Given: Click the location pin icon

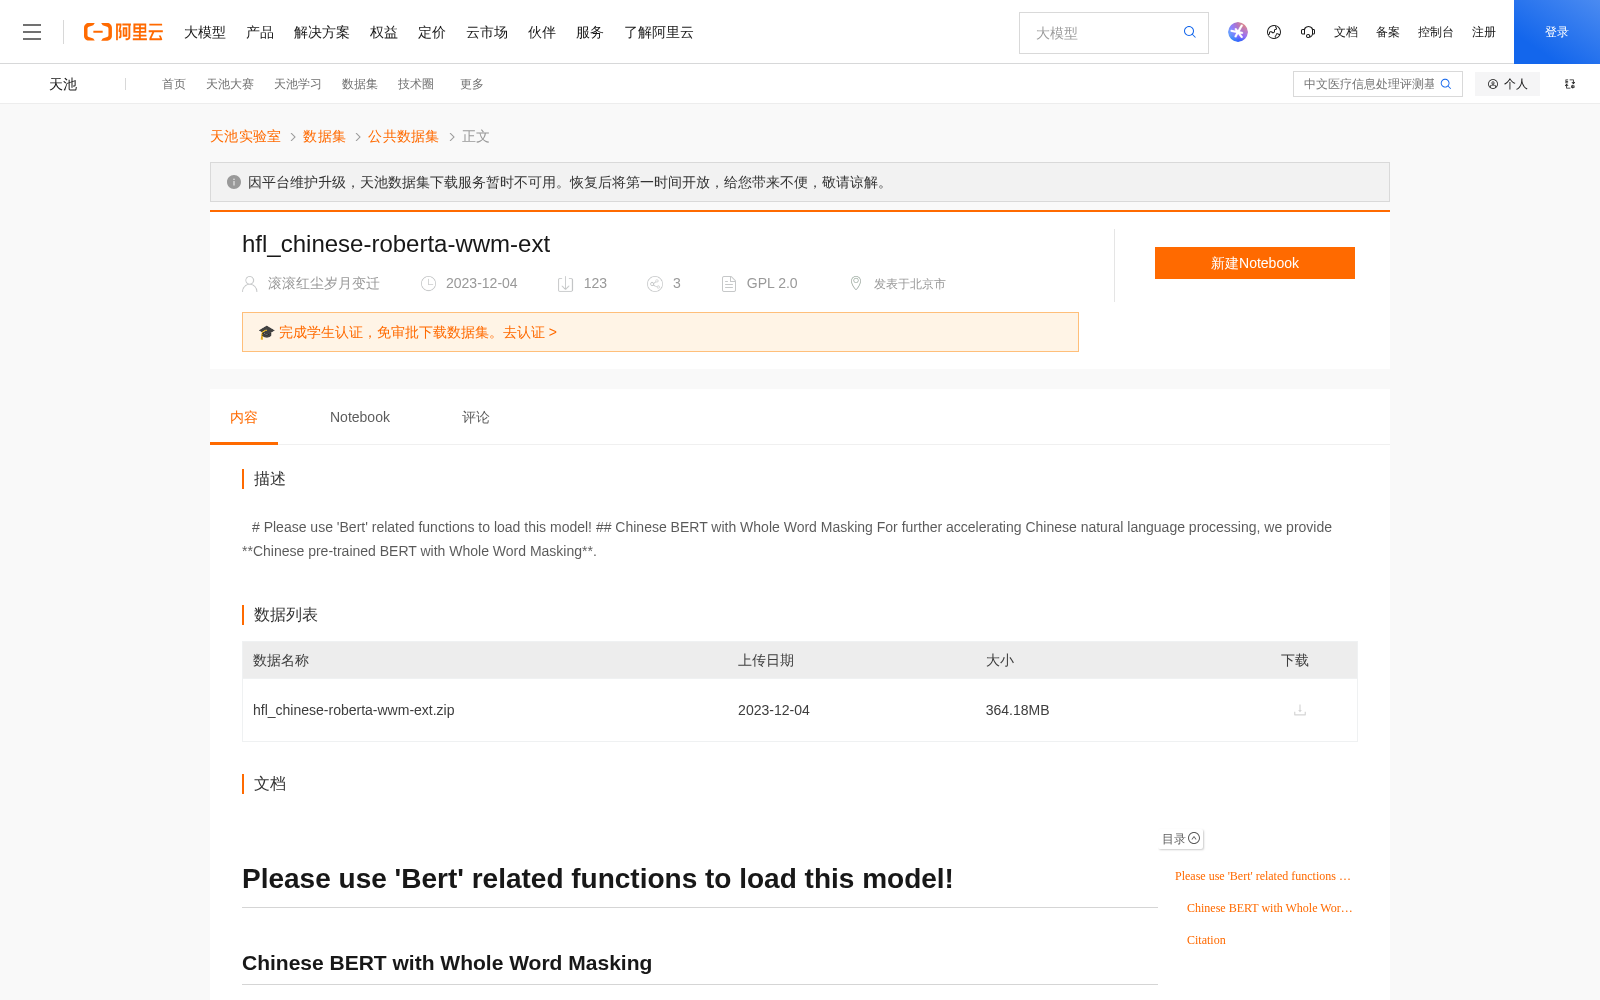Looking at the screenshot, I should (x=856, y=283).
